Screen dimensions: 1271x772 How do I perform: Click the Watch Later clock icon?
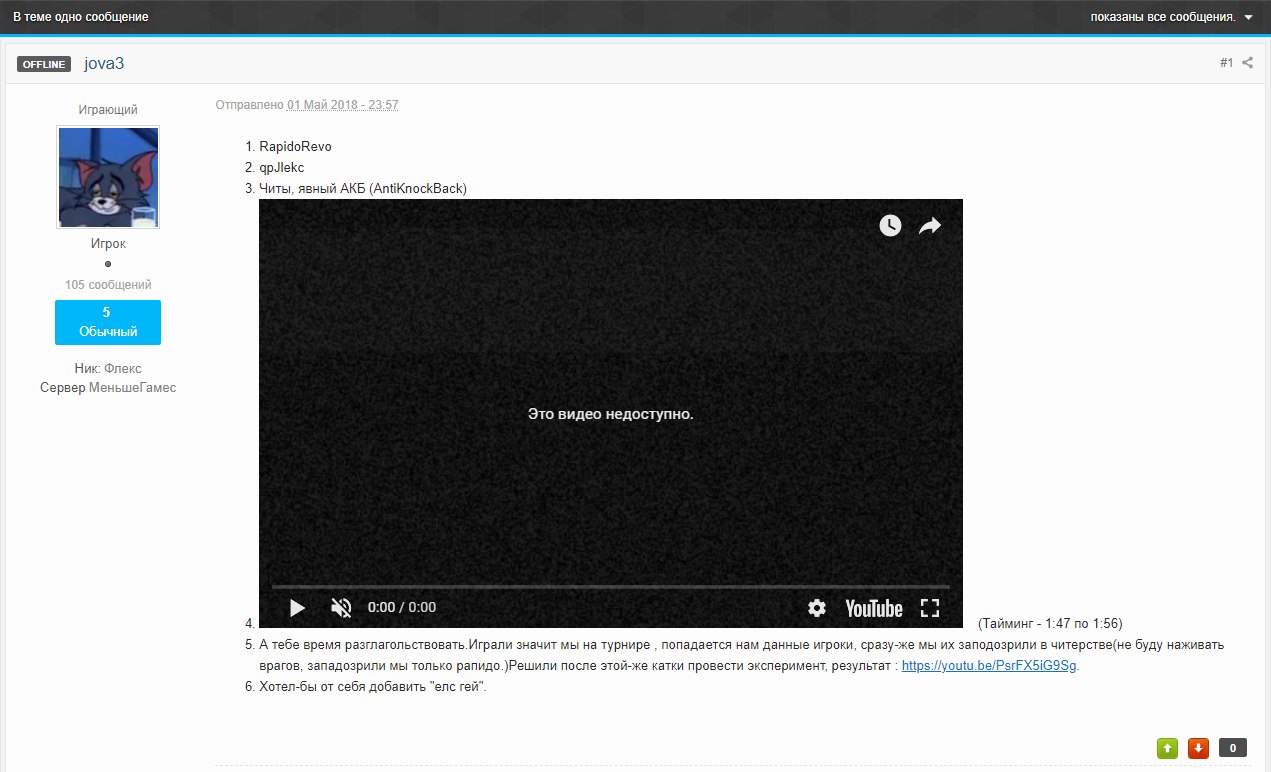[x=890, y=226]
